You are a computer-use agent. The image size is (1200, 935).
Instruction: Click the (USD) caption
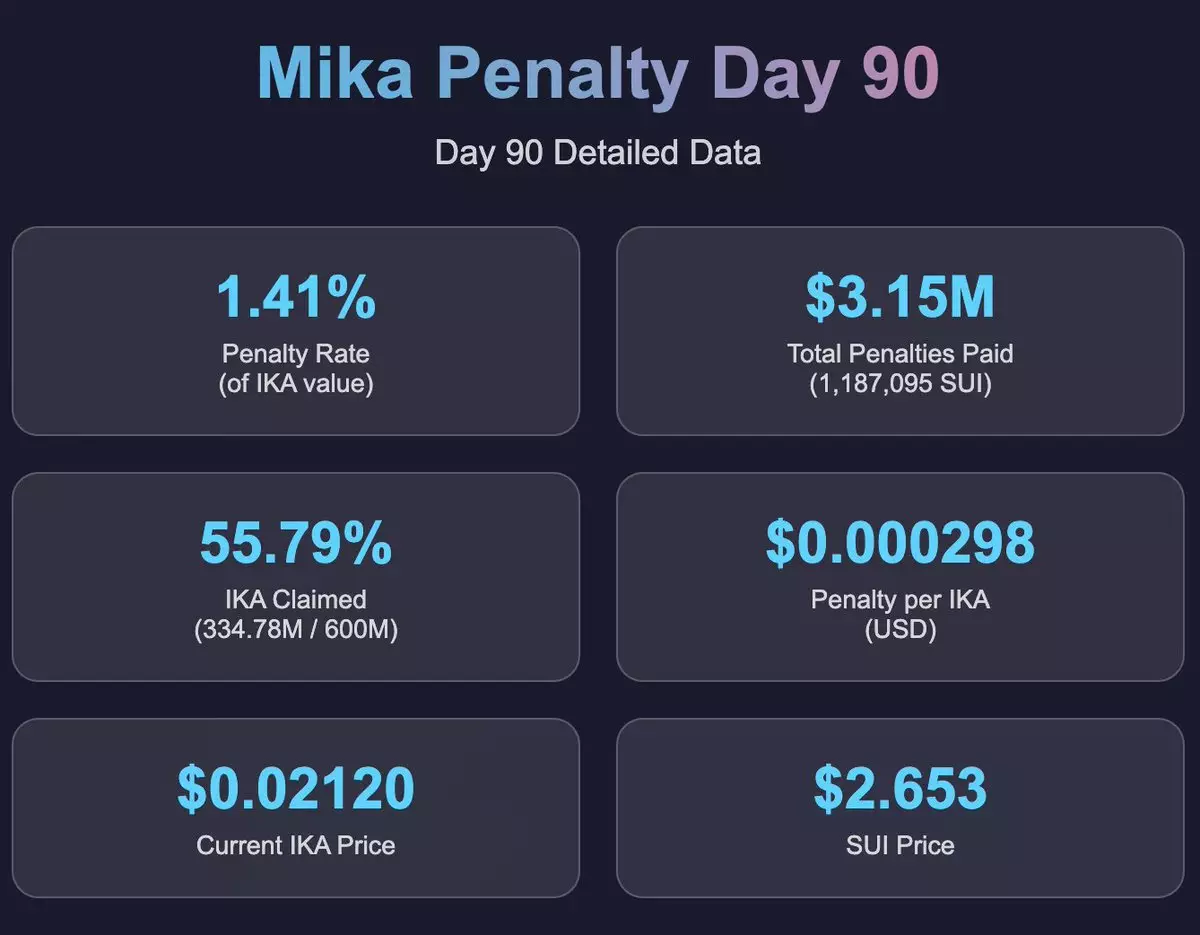click(900, 630)
